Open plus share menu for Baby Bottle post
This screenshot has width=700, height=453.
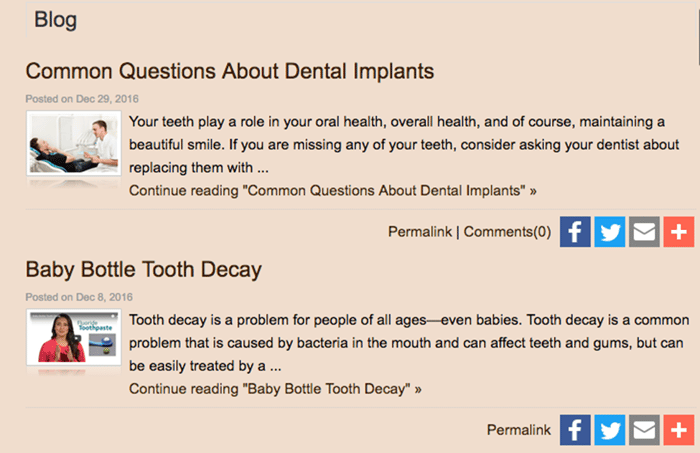coord(679,430)
